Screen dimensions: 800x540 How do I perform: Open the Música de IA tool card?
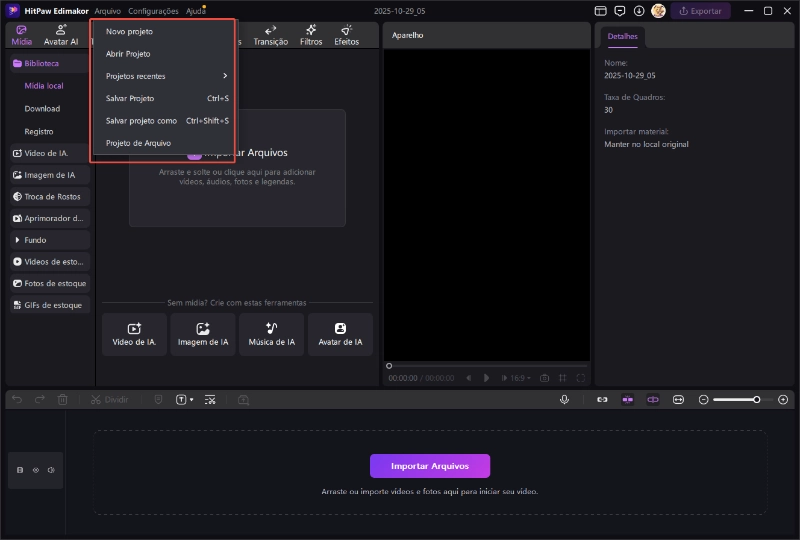[x=272, y=334]
